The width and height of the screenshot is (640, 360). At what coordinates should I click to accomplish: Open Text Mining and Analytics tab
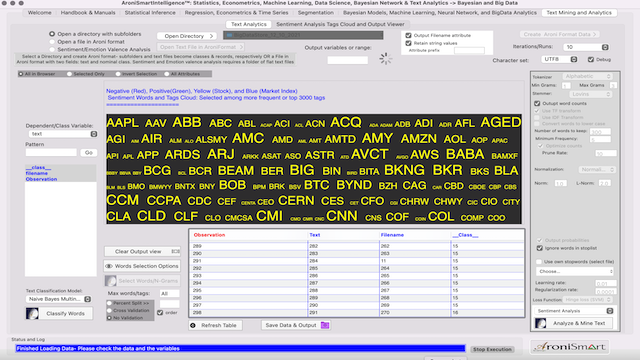(x=579, y=13)
